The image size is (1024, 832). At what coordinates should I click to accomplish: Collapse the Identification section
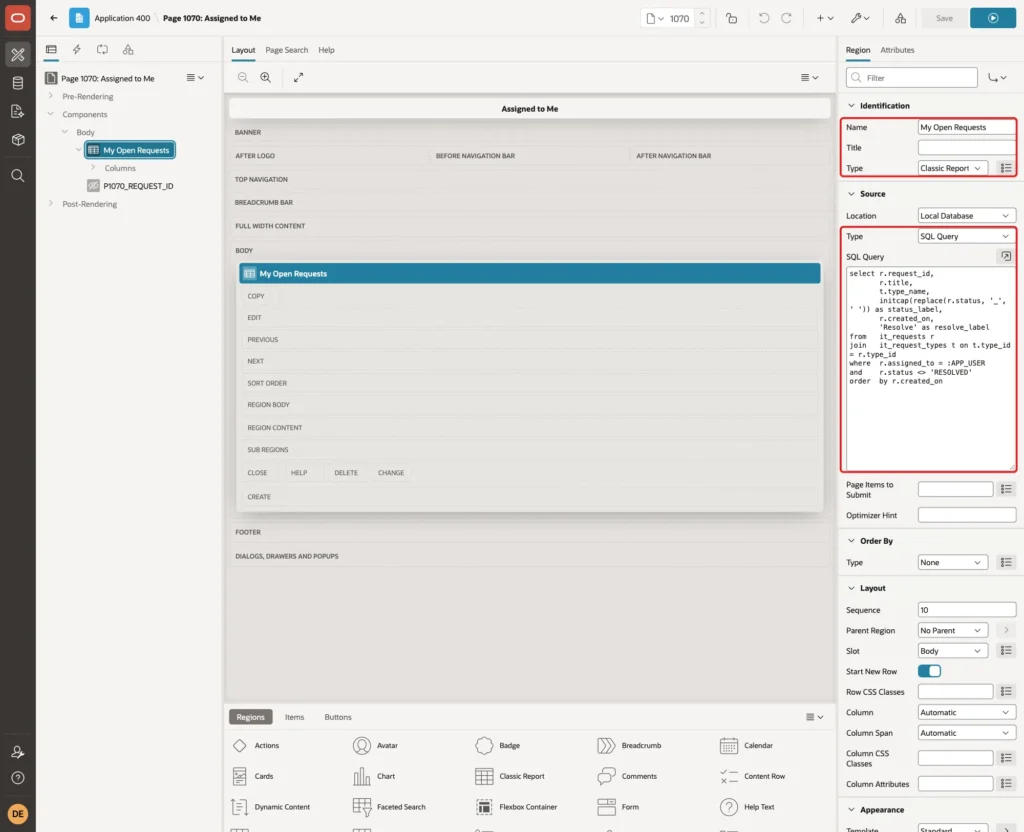851,106
